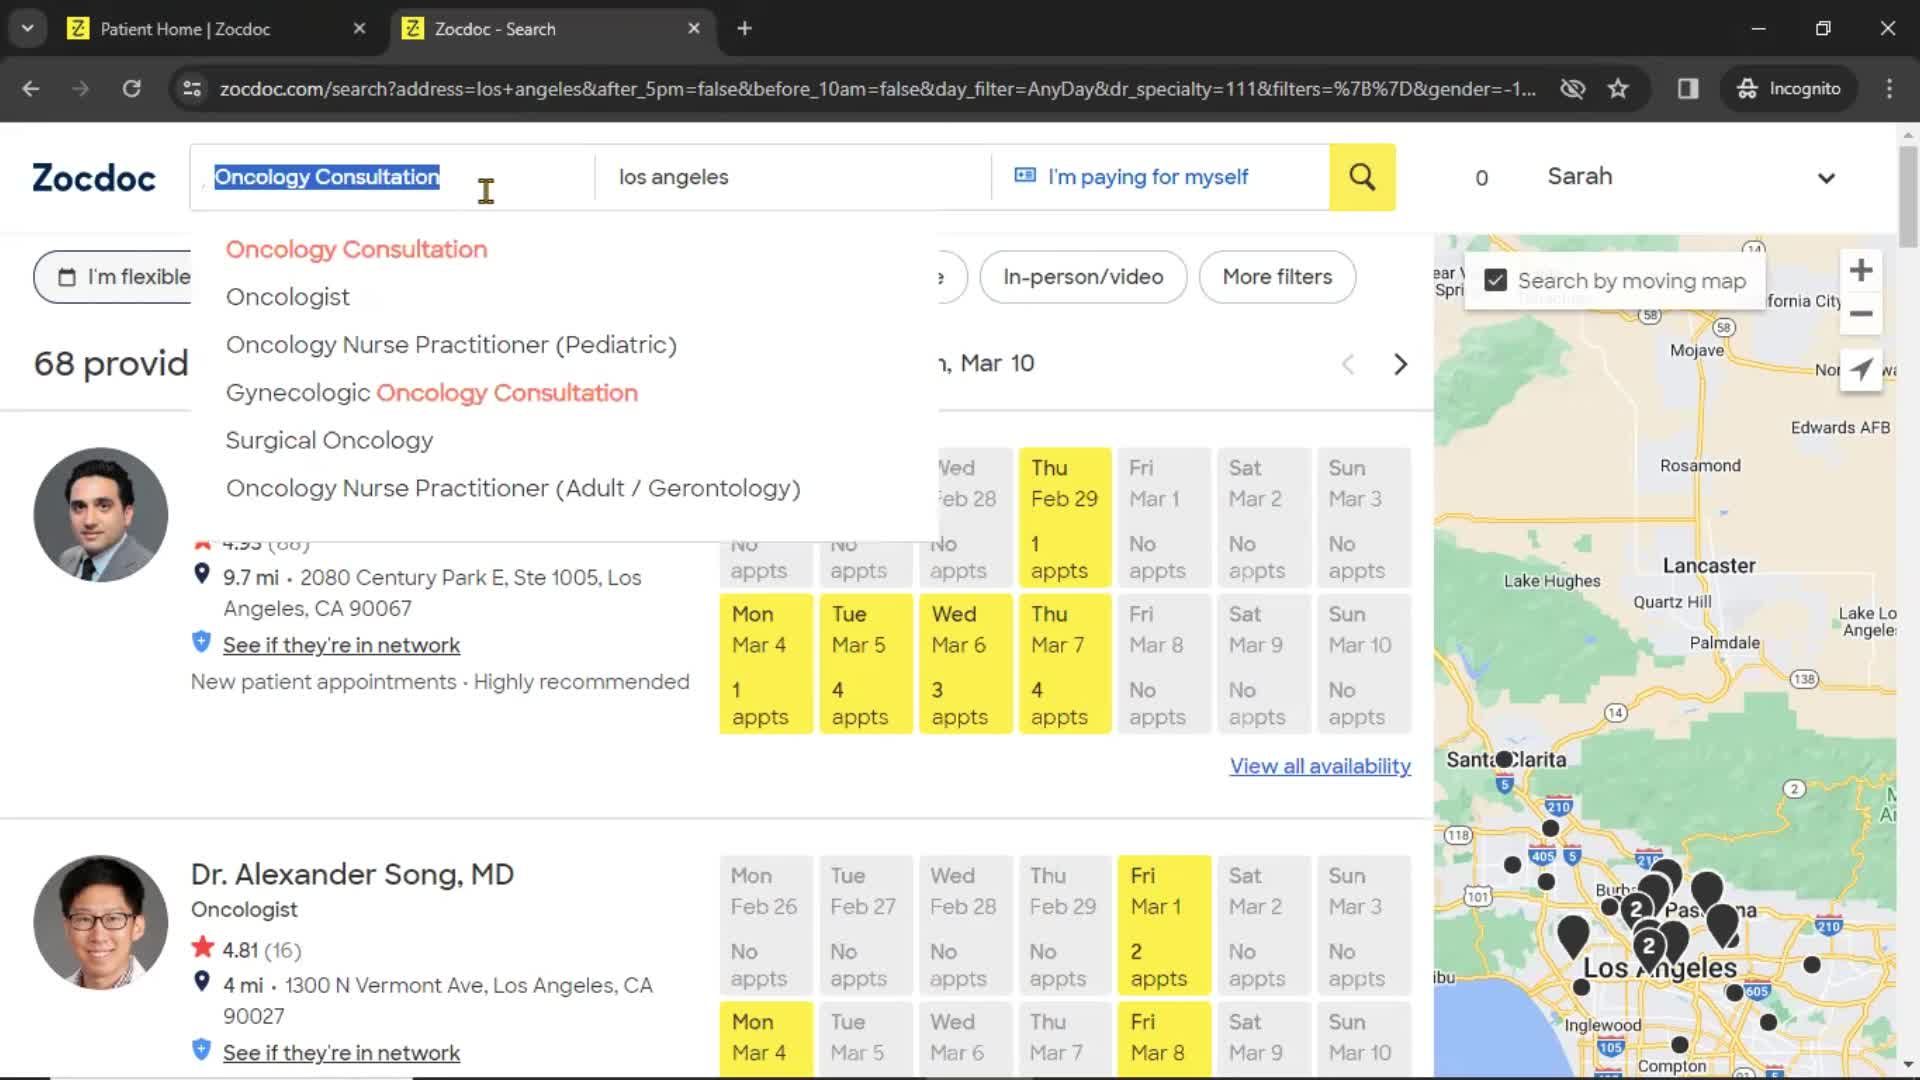The width and height of the screenshot is (1920, 1080).
Task: Reload the page
Action: pos(131,89)
